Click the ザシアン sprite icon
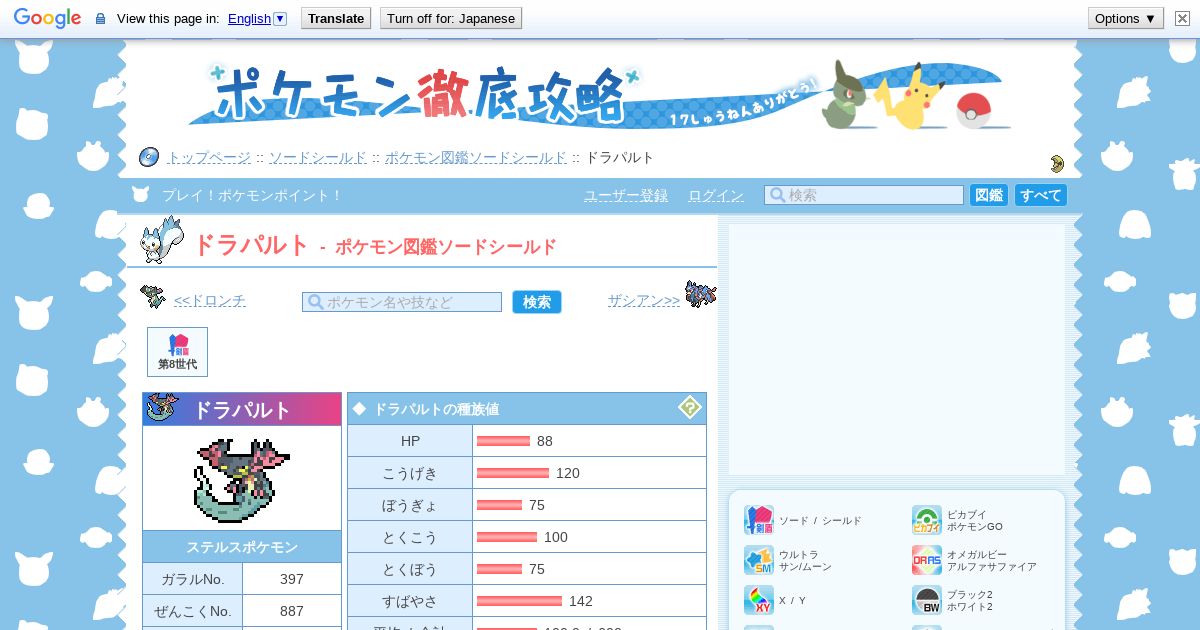Image resolution: width=1200 pixels, height=630 pixels. click(x=700, y=294)
